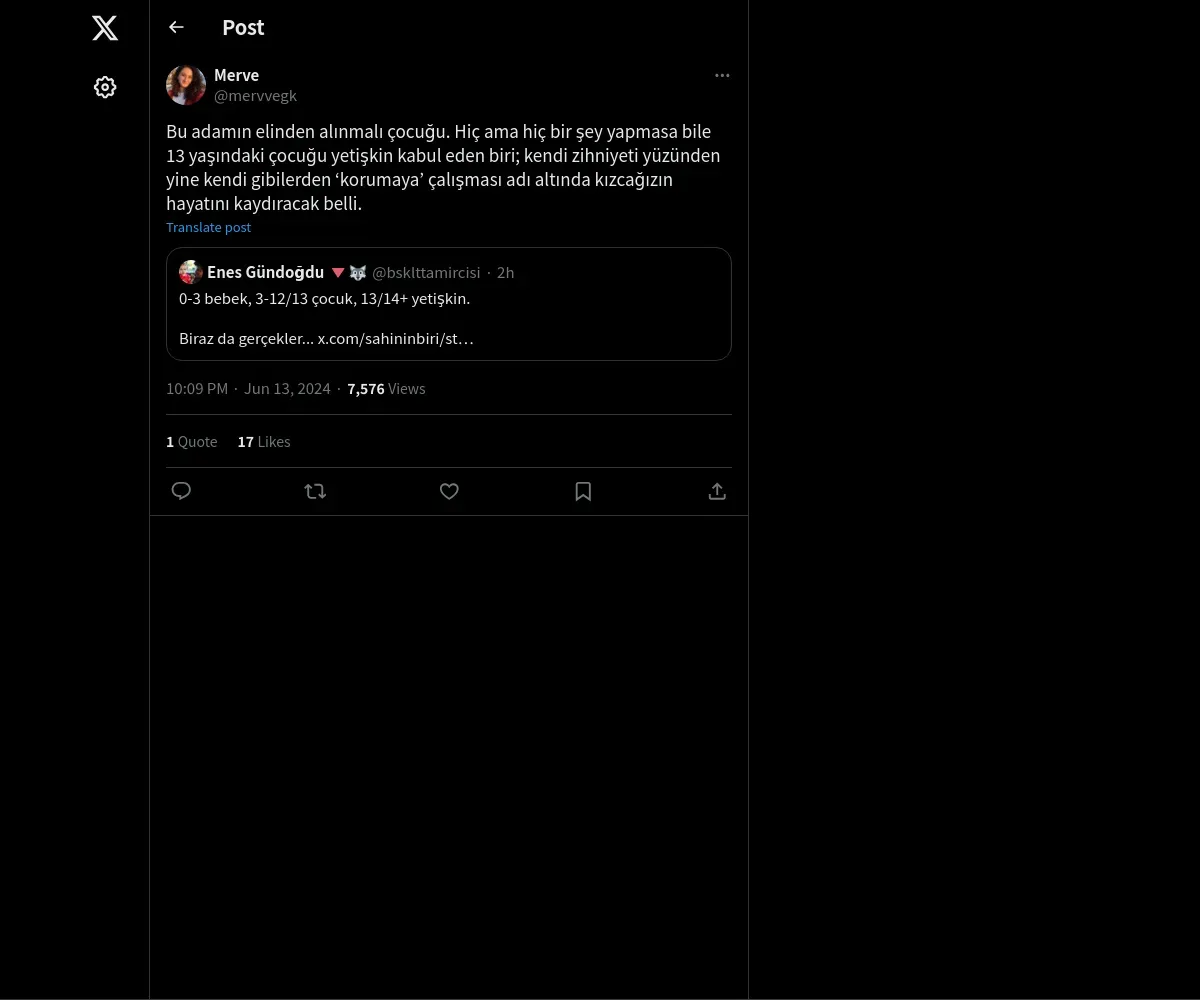The height and width of the screenshot is (1000, 1200).
Task: Open the settings gear icon
Action: click(x=105, y=87)
